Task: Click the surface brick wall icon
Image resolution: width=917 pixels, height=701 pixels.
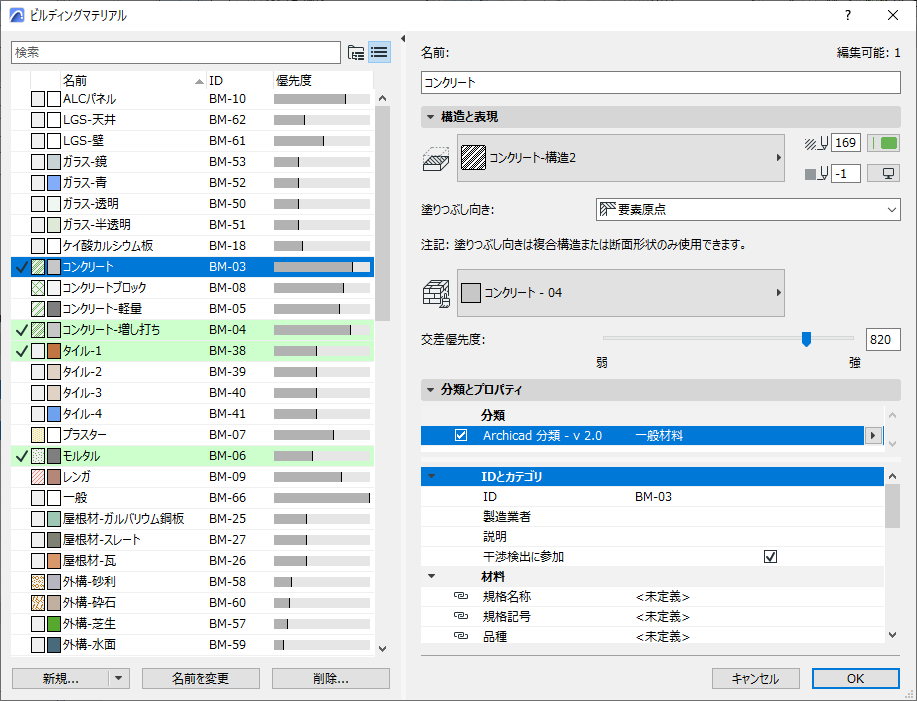Action: point(436,293)
